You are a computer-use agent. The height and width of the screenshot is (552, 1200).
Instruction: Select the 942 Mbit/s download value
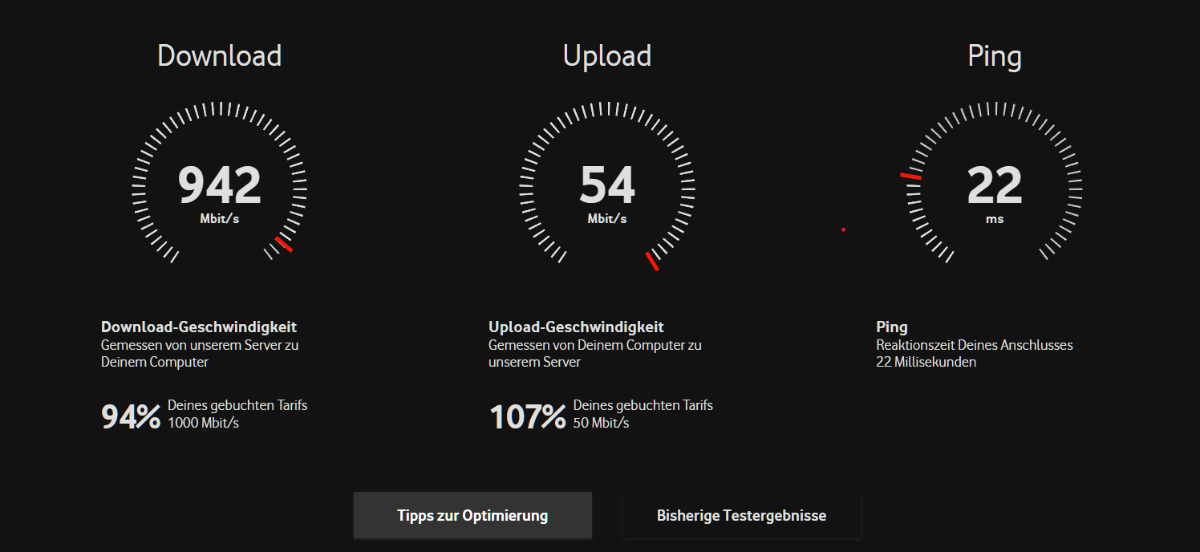point(220,193)
